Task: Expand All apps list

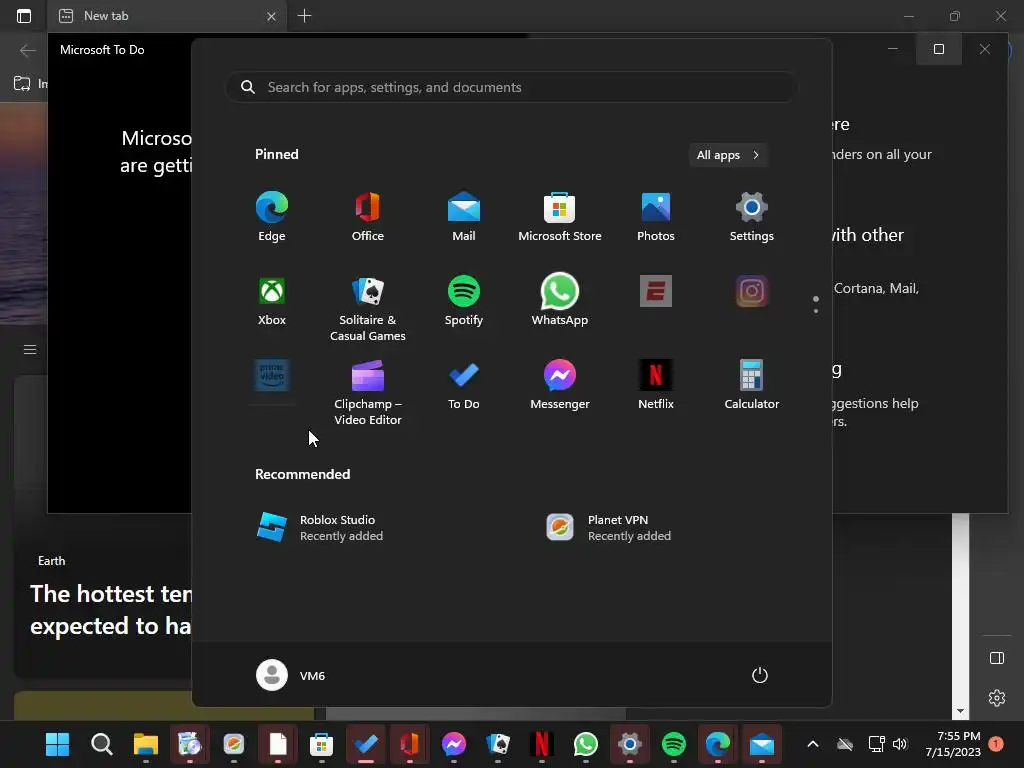Action: point(728,155)
